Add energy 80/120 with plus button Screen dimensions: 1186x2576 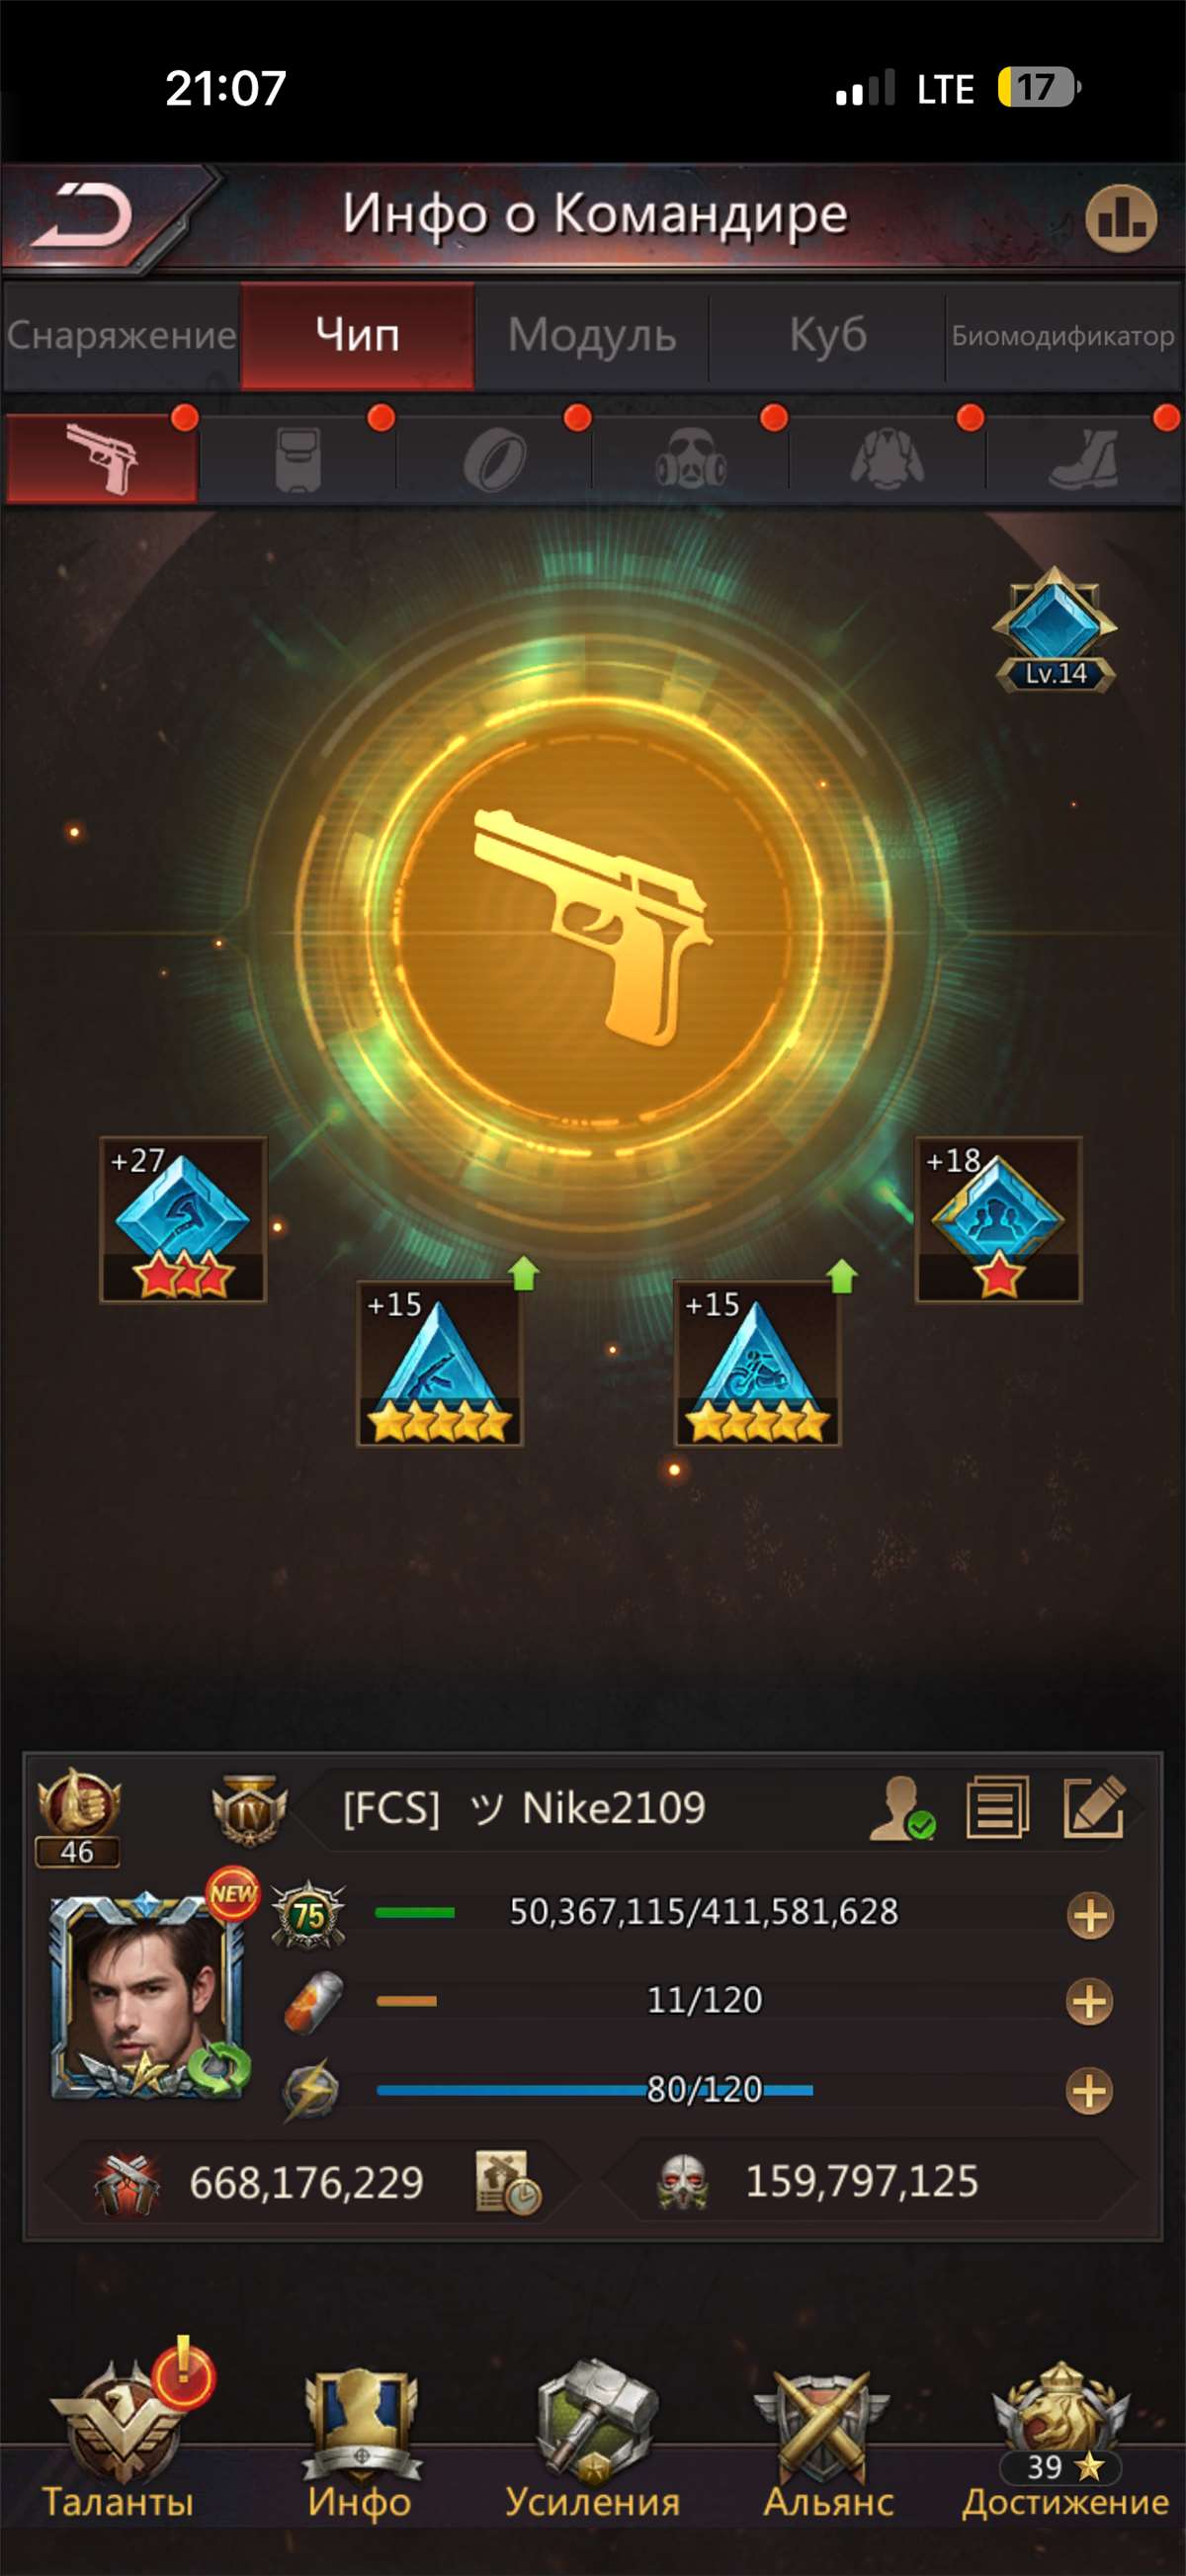[1090, 2090]
